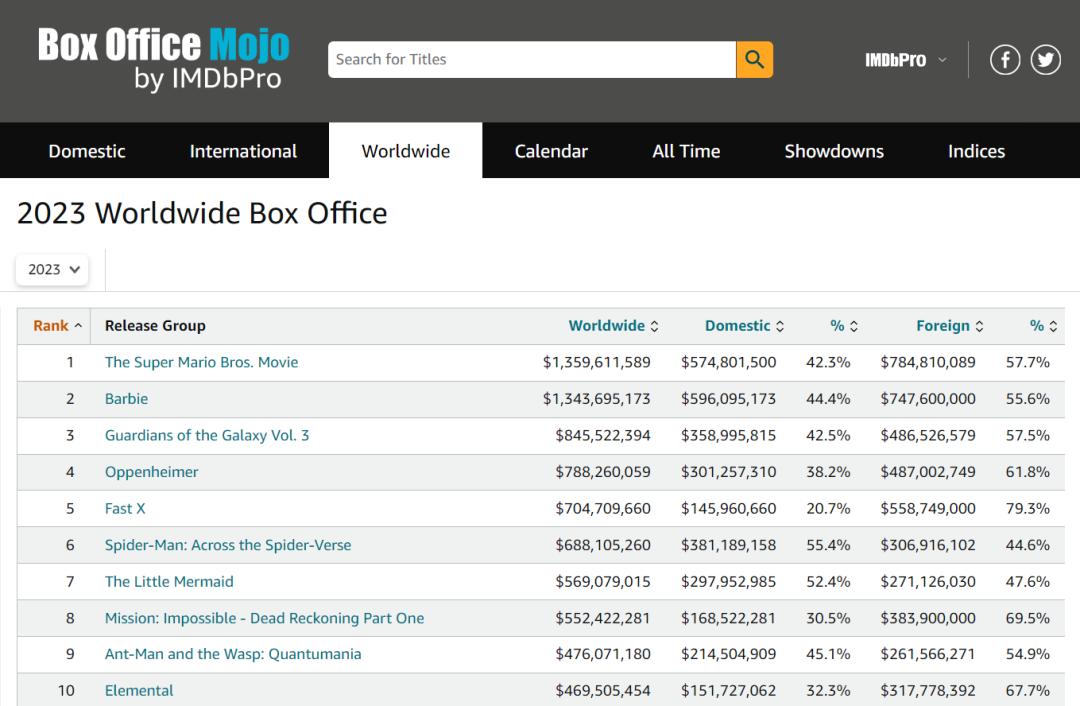
Task: Click the Box Office Mojo logo
Action: pyautogui.click(x=164, y=60)
